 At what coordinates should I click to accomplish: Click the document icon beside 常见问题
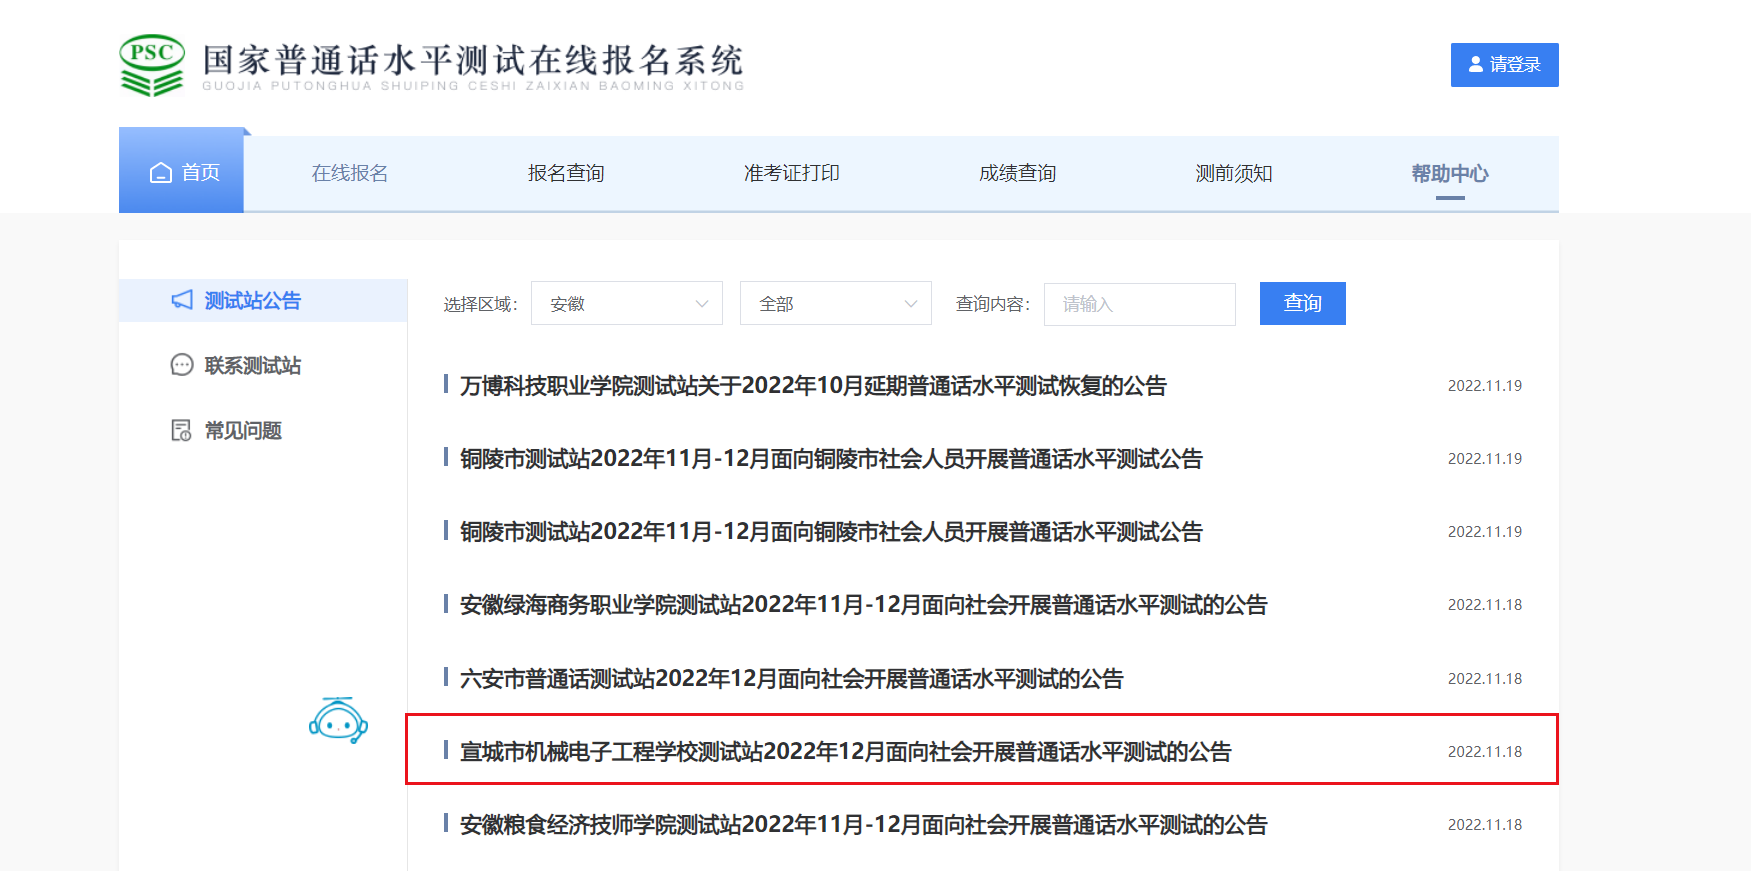point(182,430)
